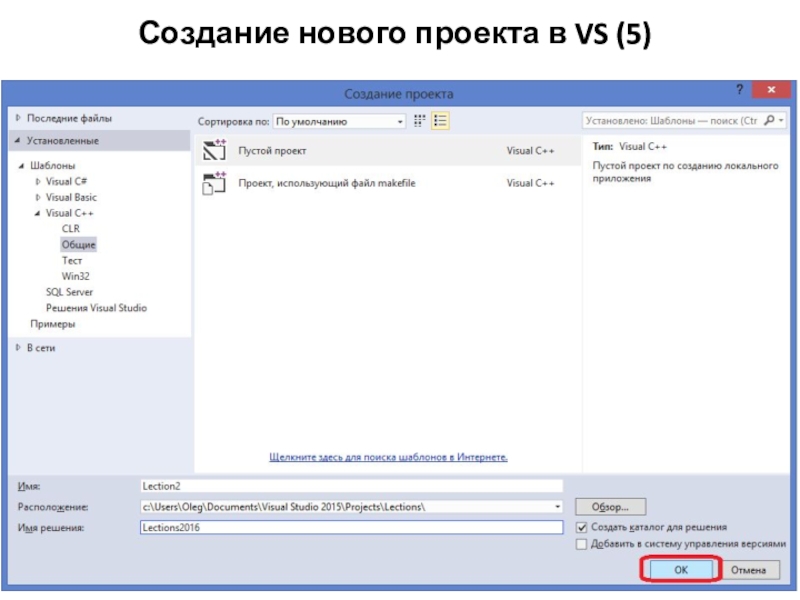Image resolution: width=800 pixels, height=600 pixels.
Task: Click the makefile project template icon
Action: 214,183
